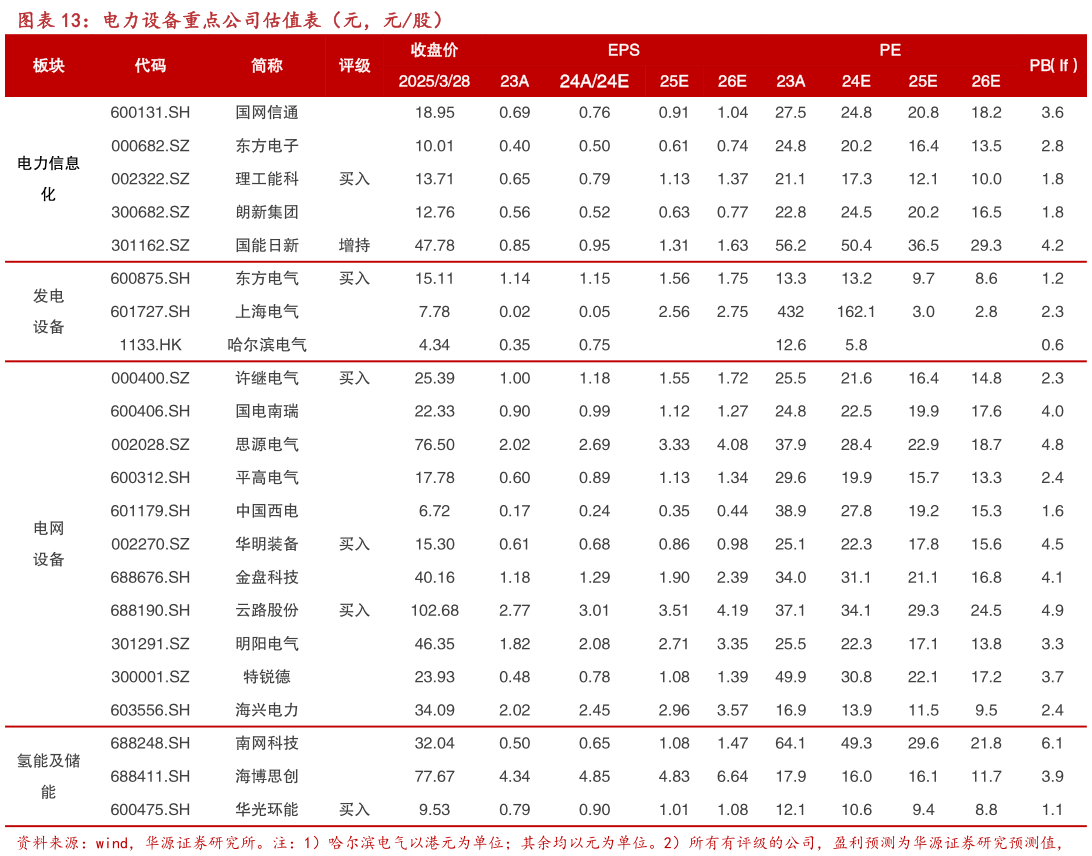The height and width of the screenshot is (856, 1092).
Task: Select company name "特锐德"
Action: click(x=267, y=677)
